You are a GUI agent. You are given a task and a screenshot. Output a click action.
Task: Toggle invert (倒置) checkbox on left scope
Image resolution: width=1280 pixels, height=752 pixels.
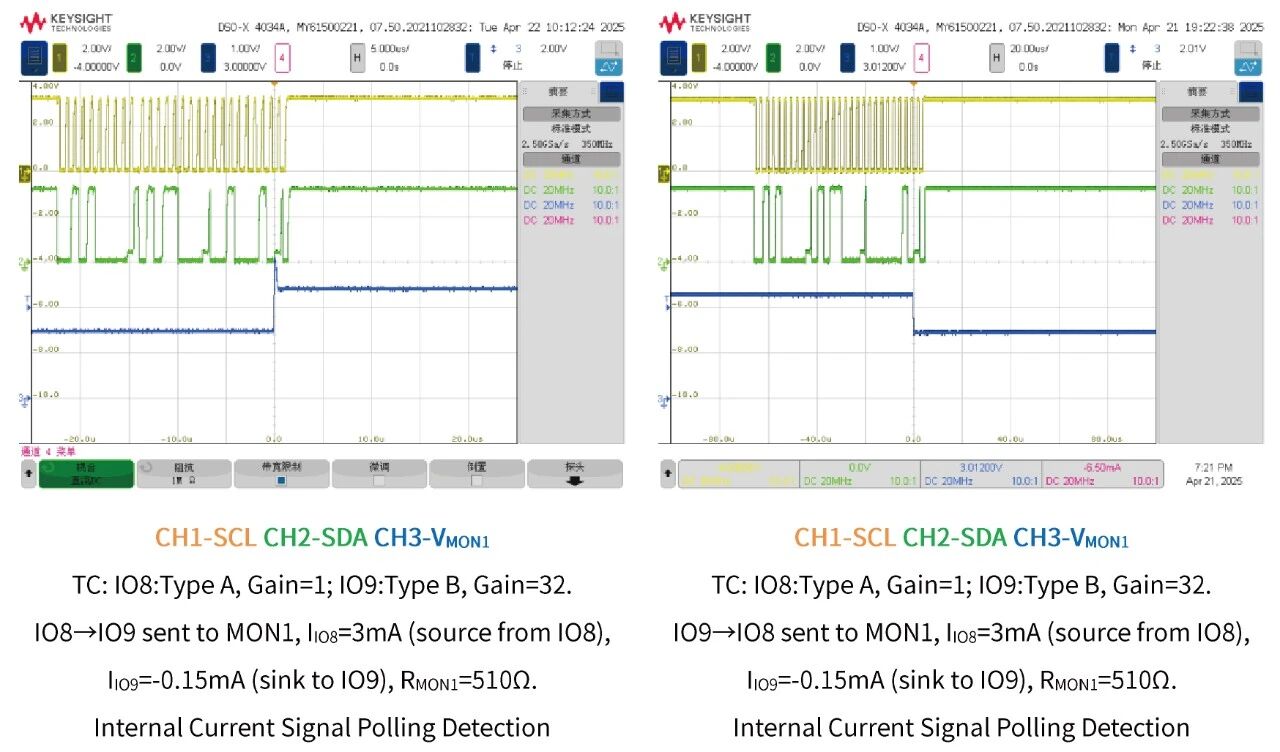click(476, 480)
